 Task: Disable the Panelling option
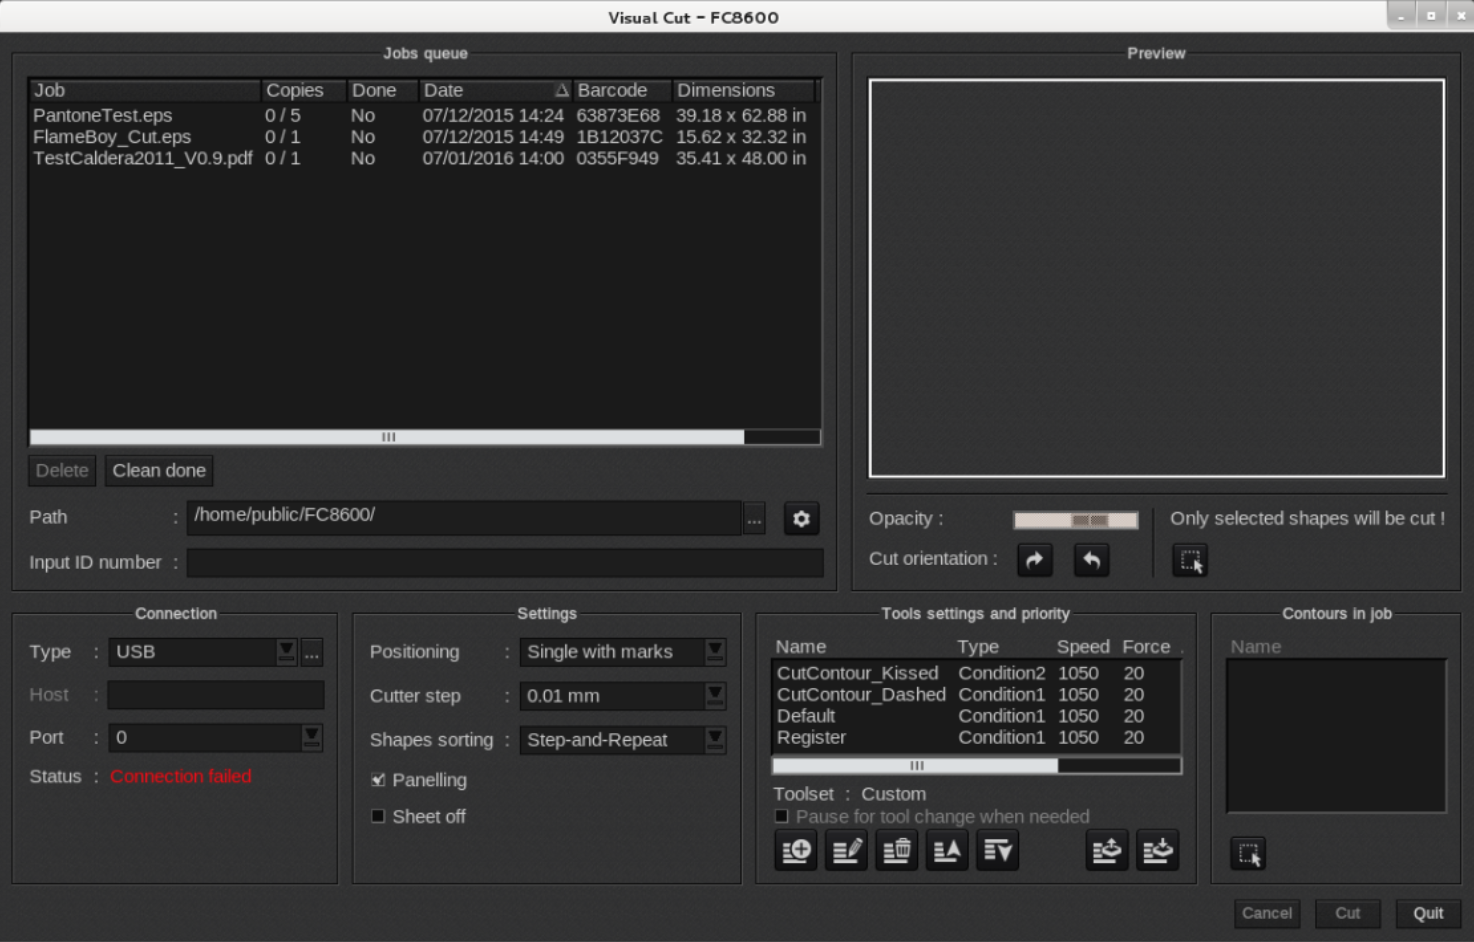pyautogui.click(x=378, y=780)
